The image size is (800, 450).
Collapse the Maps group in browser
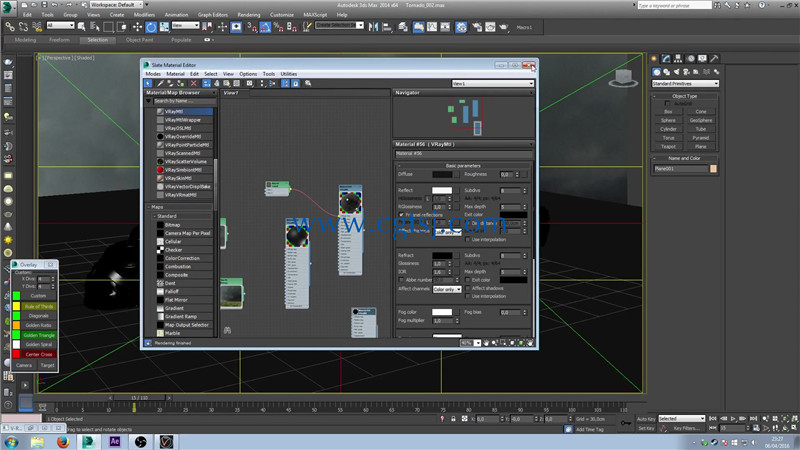[149, 207]
